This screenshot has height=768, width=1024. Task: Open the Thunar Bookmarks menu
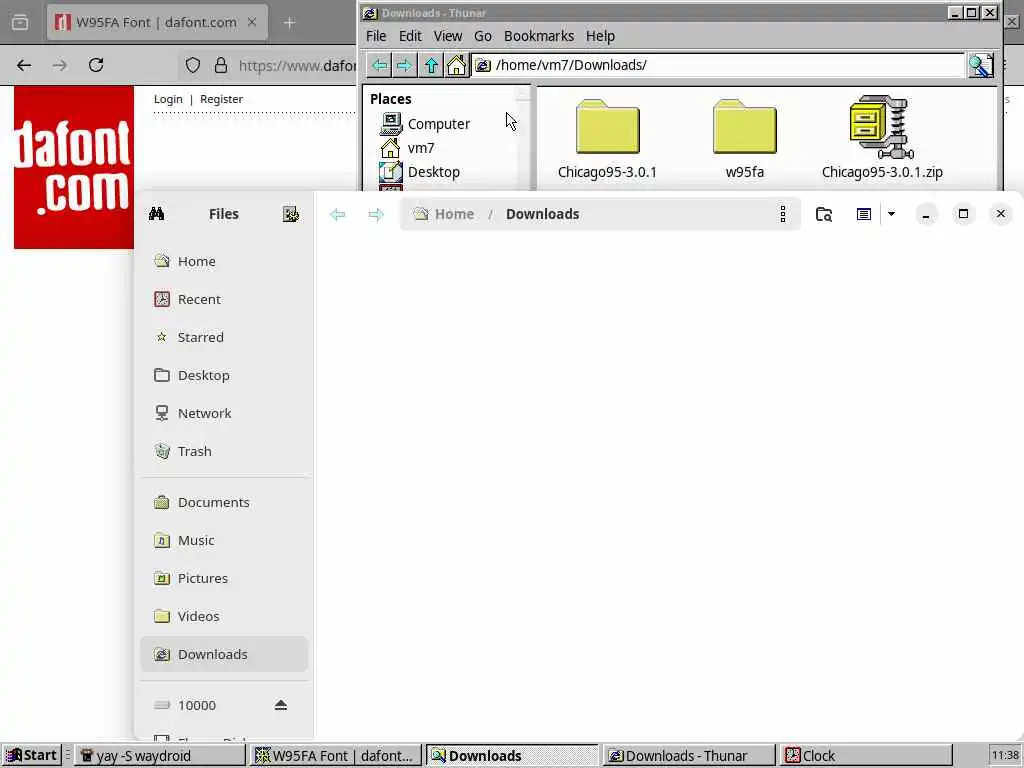click(x=539, y=36)
